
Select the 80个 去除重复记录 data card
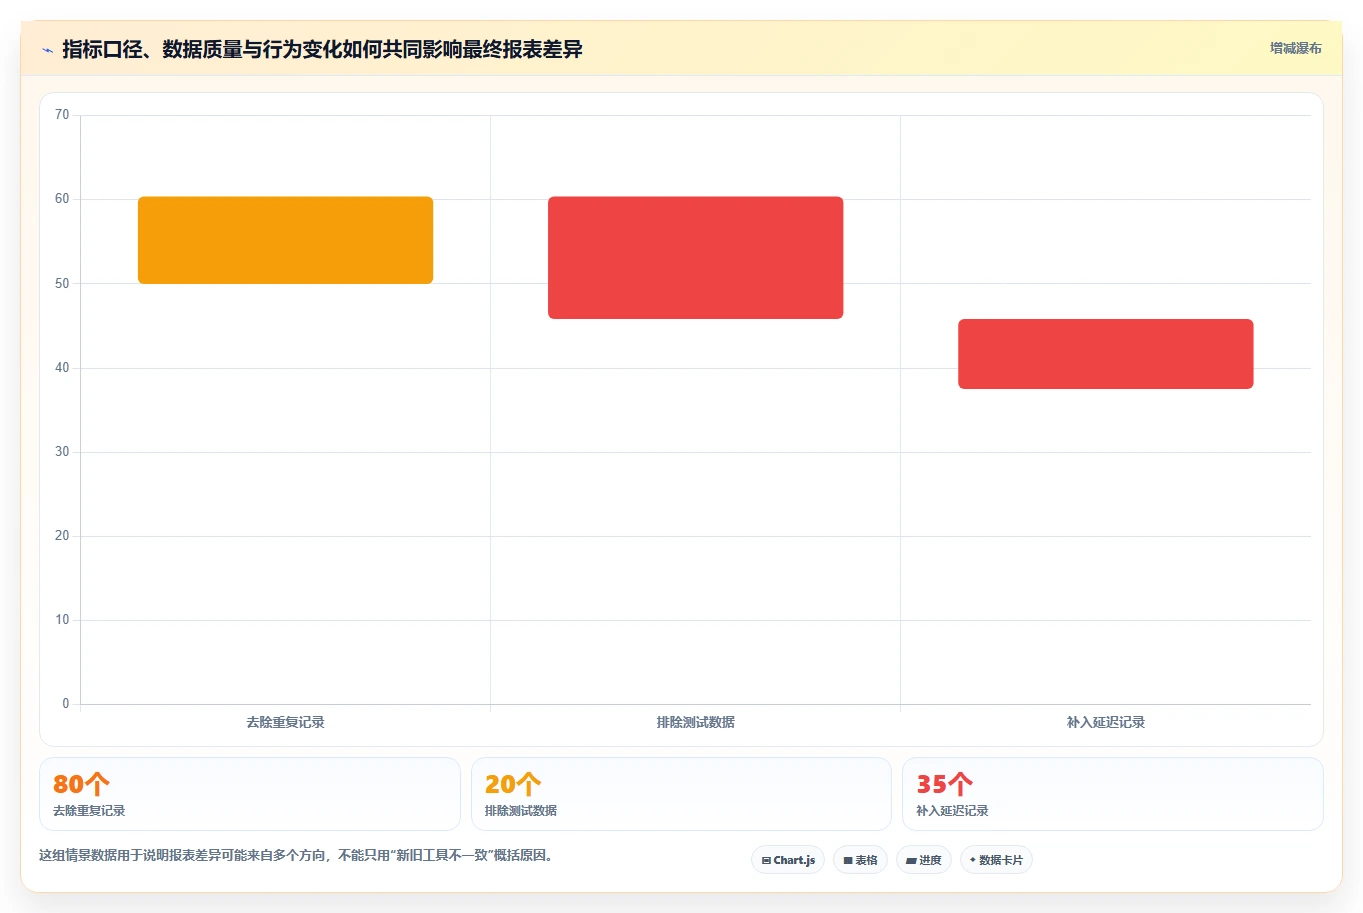[250, 794]
